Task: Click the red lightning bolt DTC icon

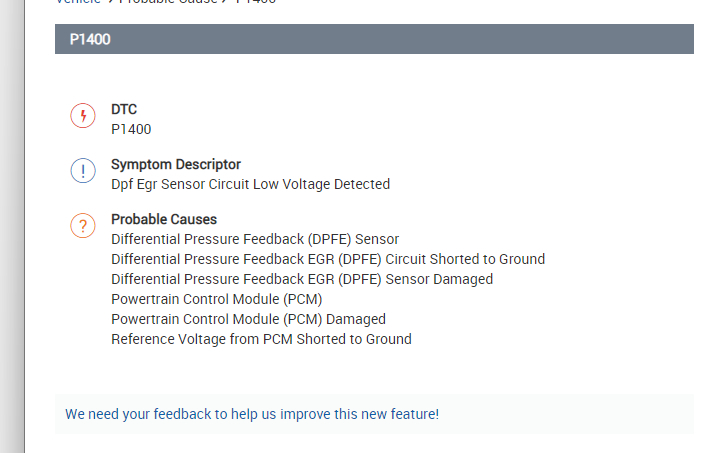Action: coord(83,116)
